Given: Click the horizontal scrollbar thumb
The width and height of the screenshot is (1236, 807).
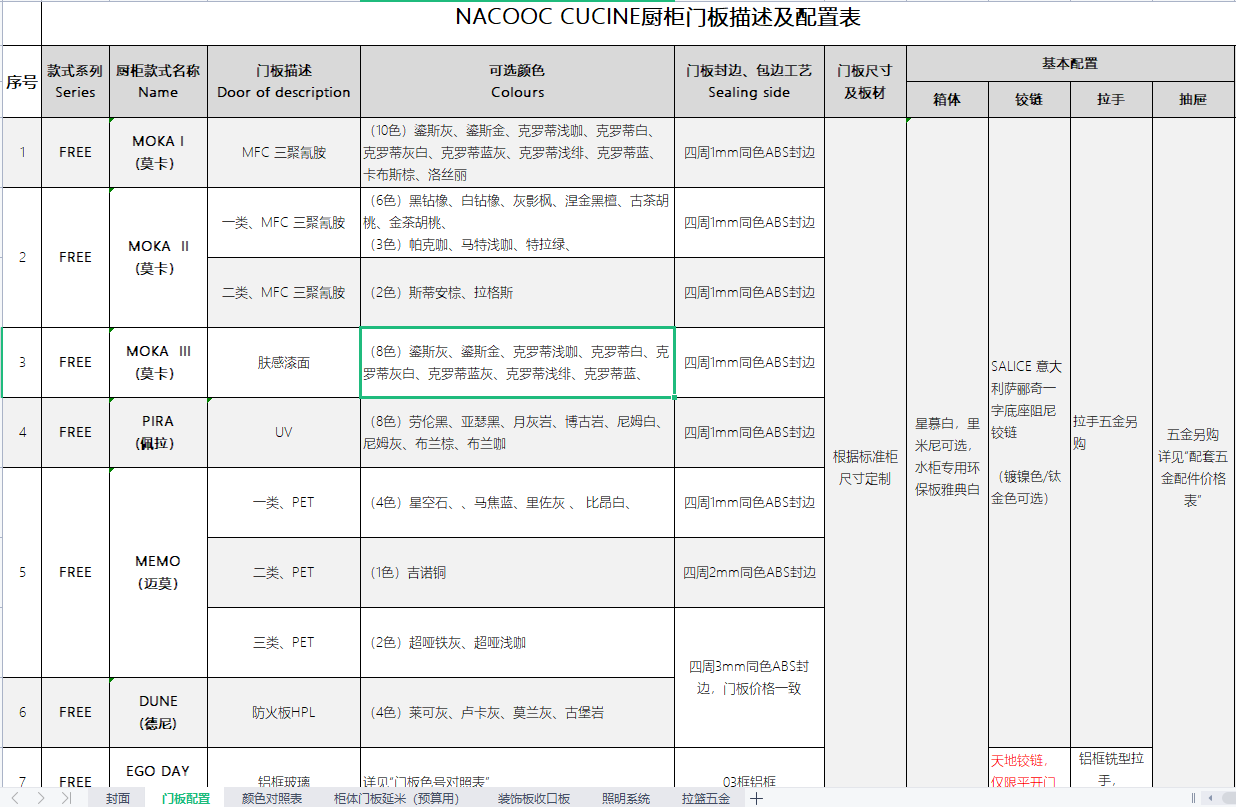Looking at the screenshot, I should pyautogui.click(x=1229, y=798).
